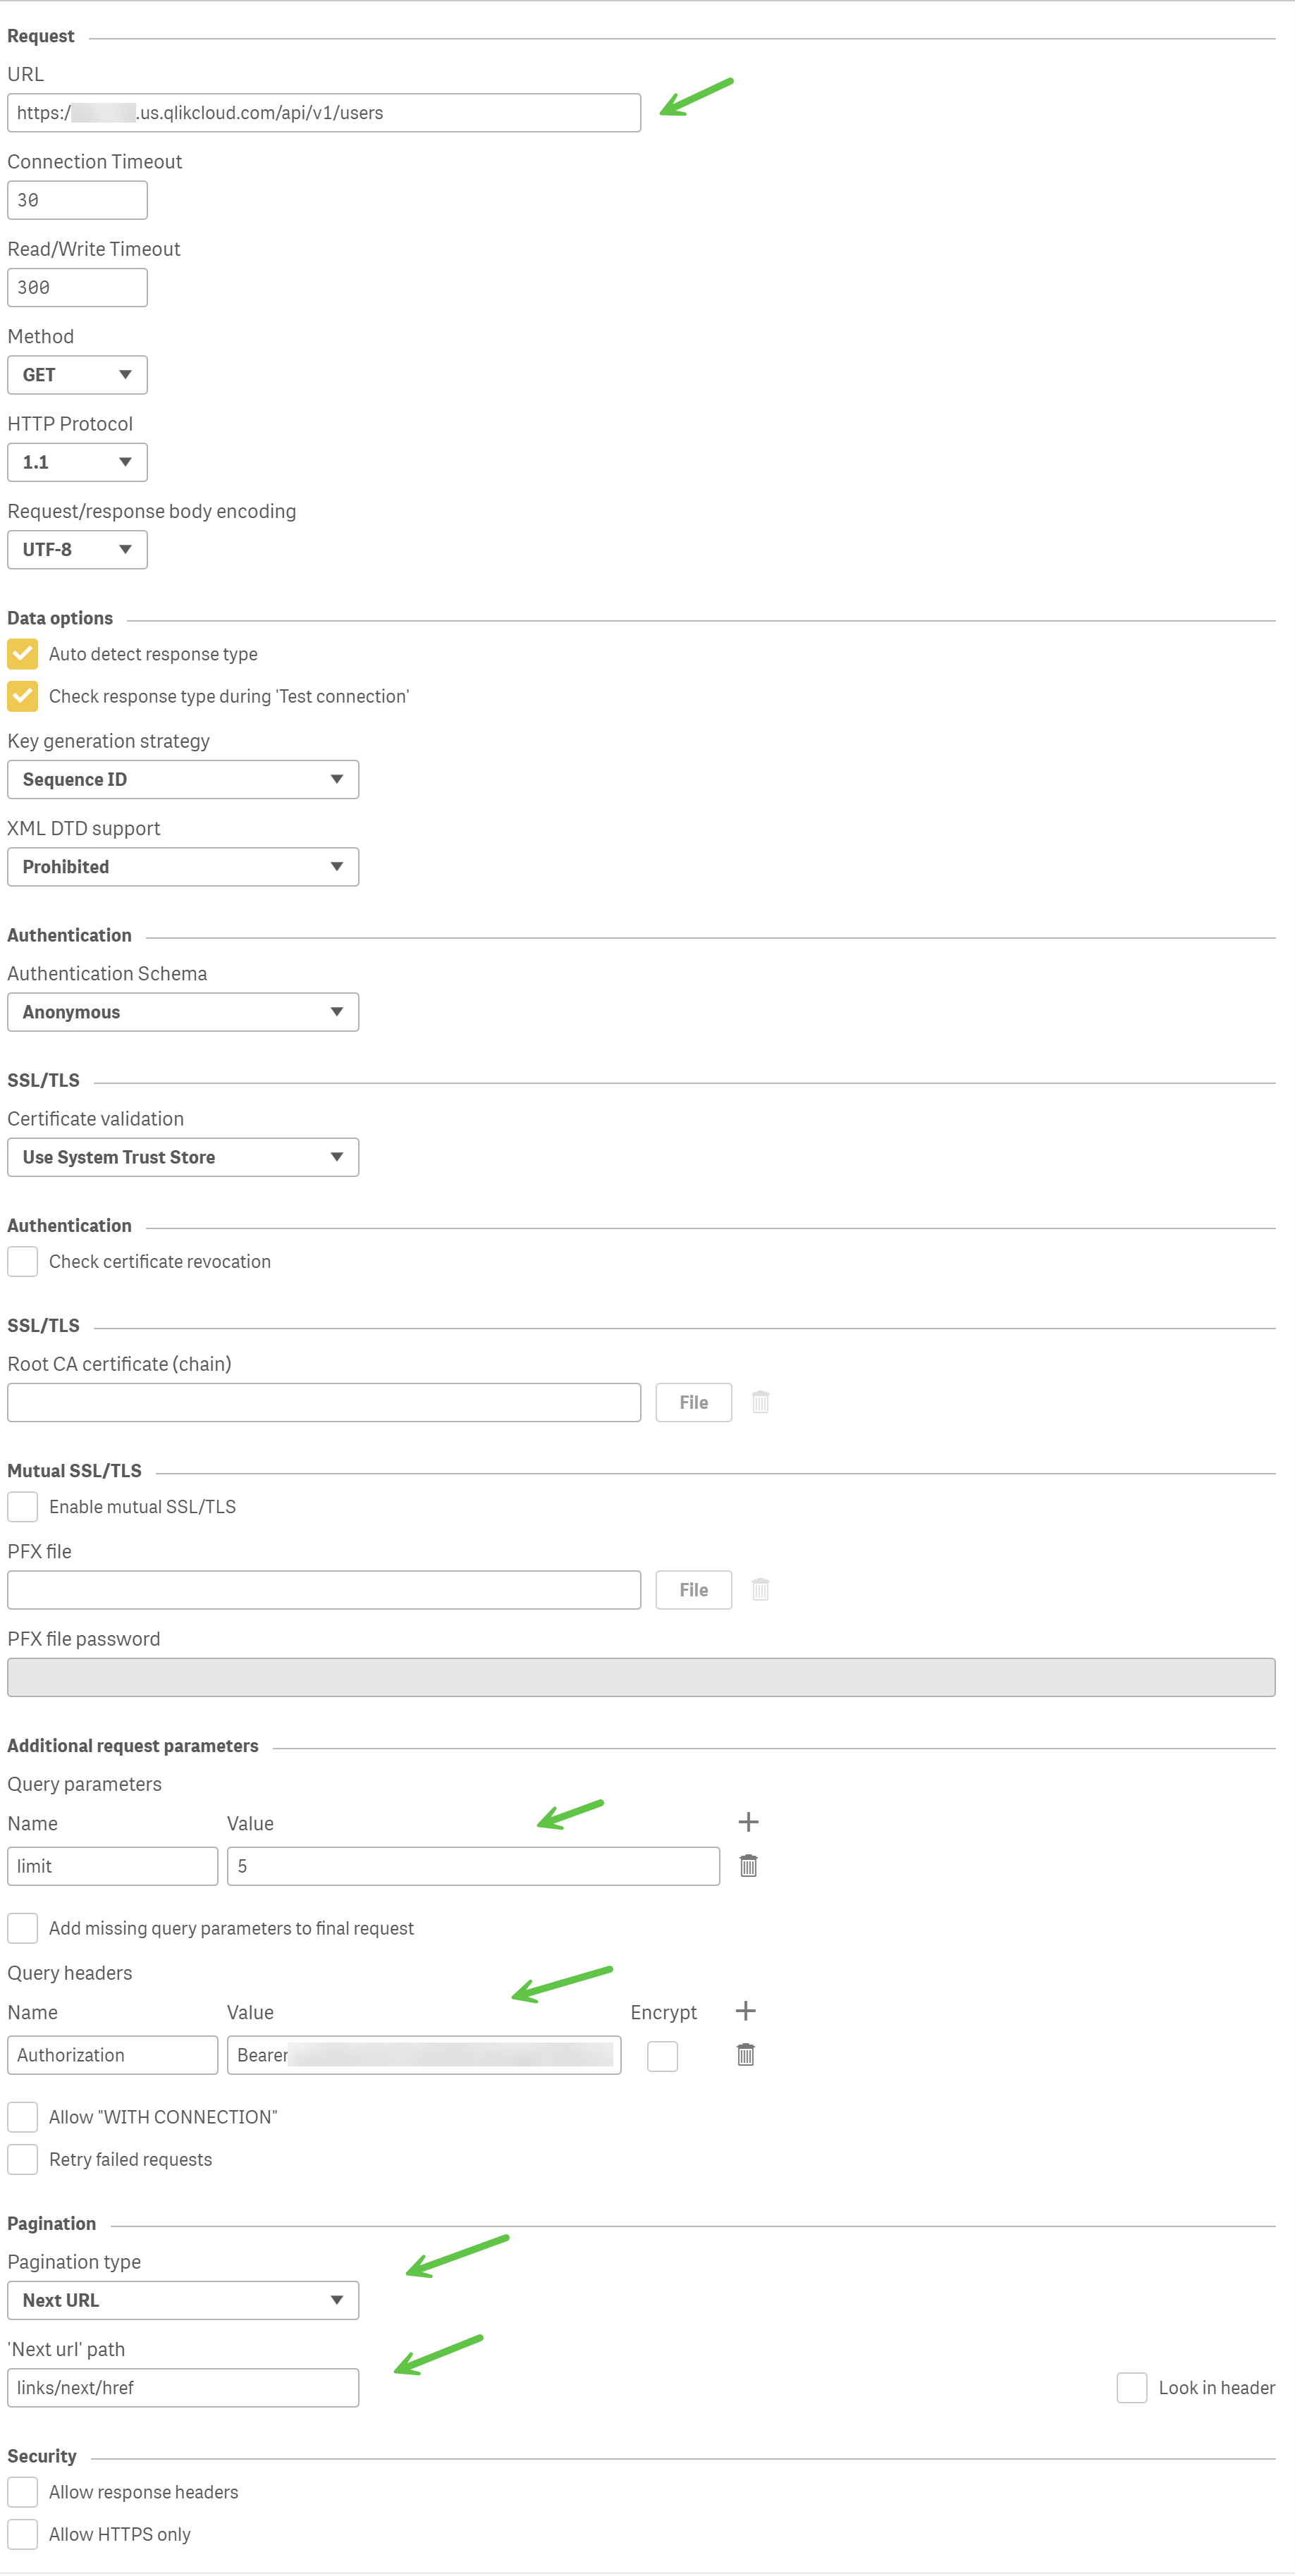Screen dimensions: 1295x2576
Task: Delete the Authorization query header
Action: point(746,2055)
